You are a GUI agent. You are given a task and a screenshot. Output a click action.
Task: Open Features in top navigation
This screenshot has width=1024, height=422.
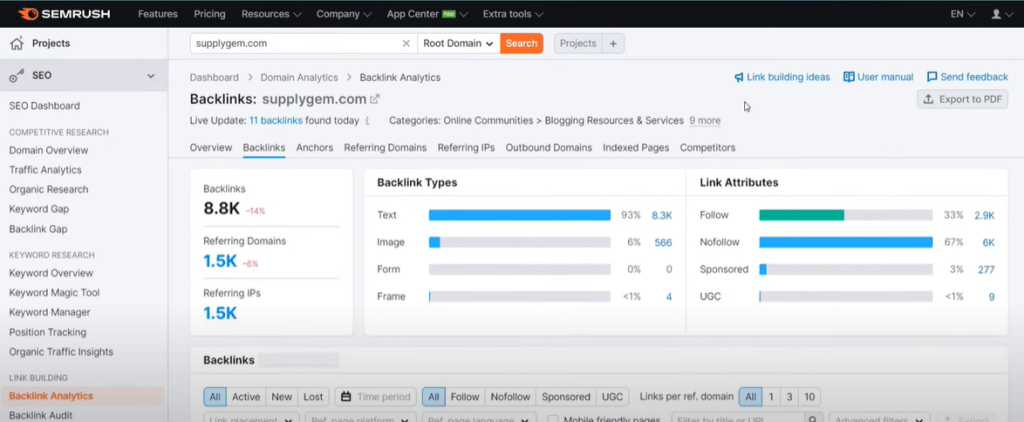click(157, 14)
